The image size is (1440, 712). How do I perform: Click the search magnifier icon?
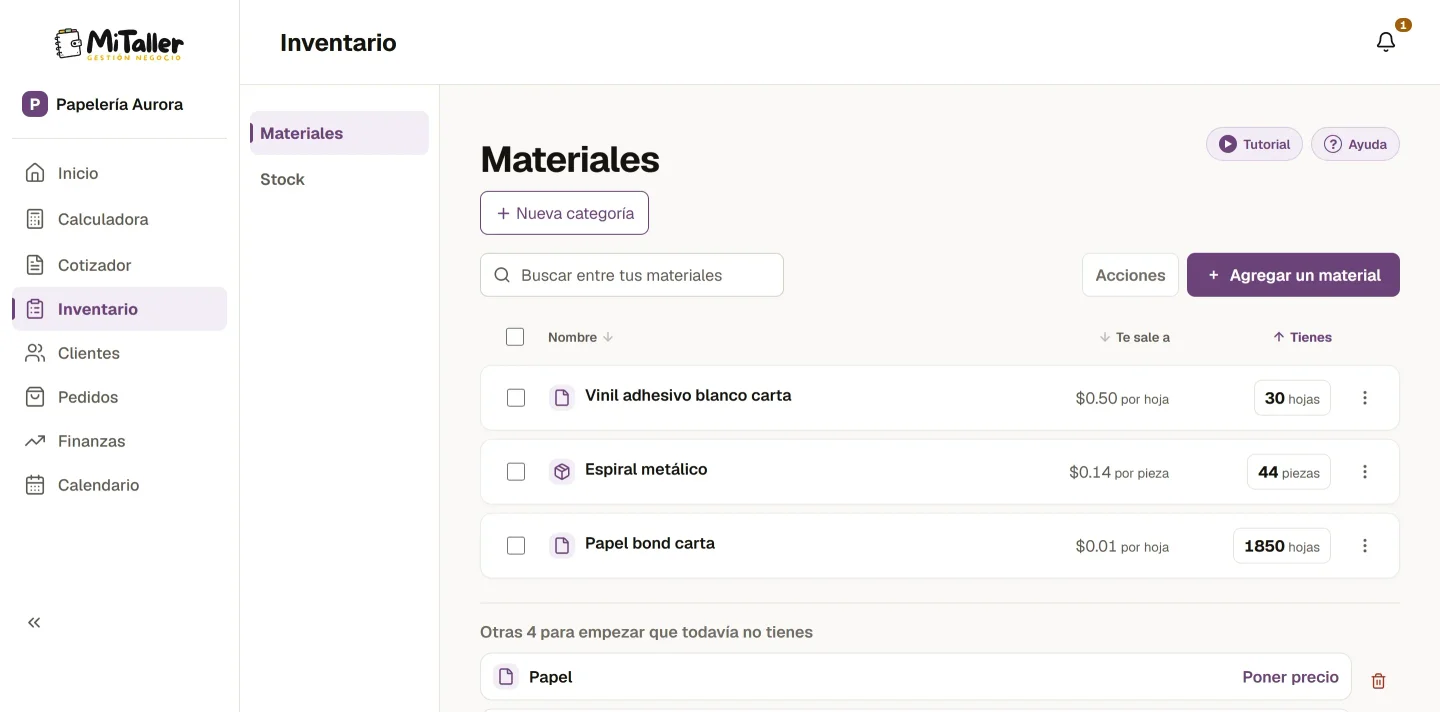point(502,275)
